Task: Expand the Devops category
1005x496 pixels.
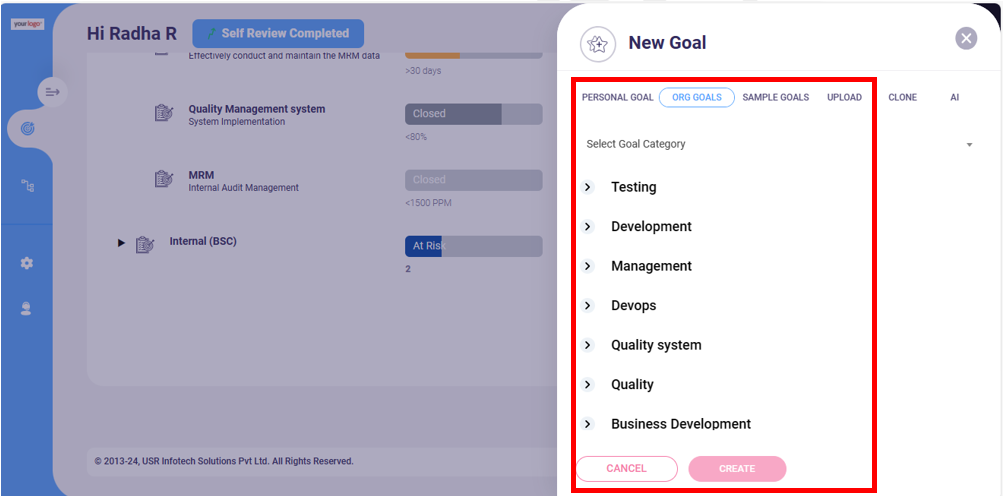Action: (x=588, y=306)
